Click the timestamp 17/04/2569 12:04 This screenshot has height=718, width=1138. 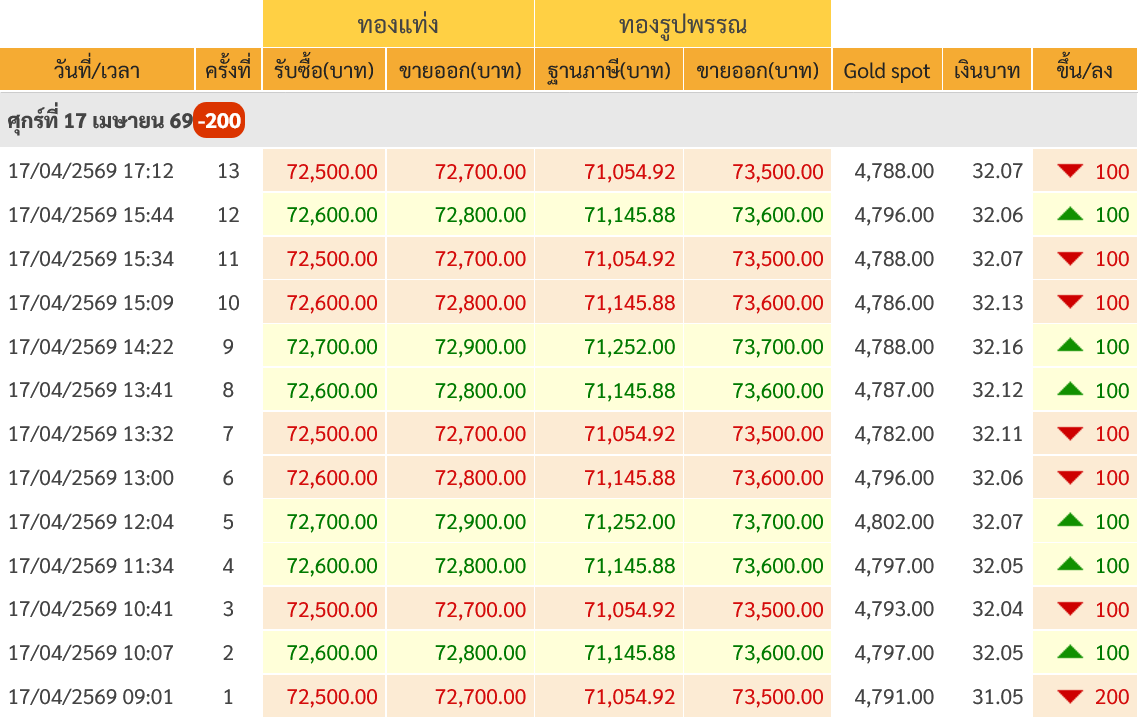(91, 521)
